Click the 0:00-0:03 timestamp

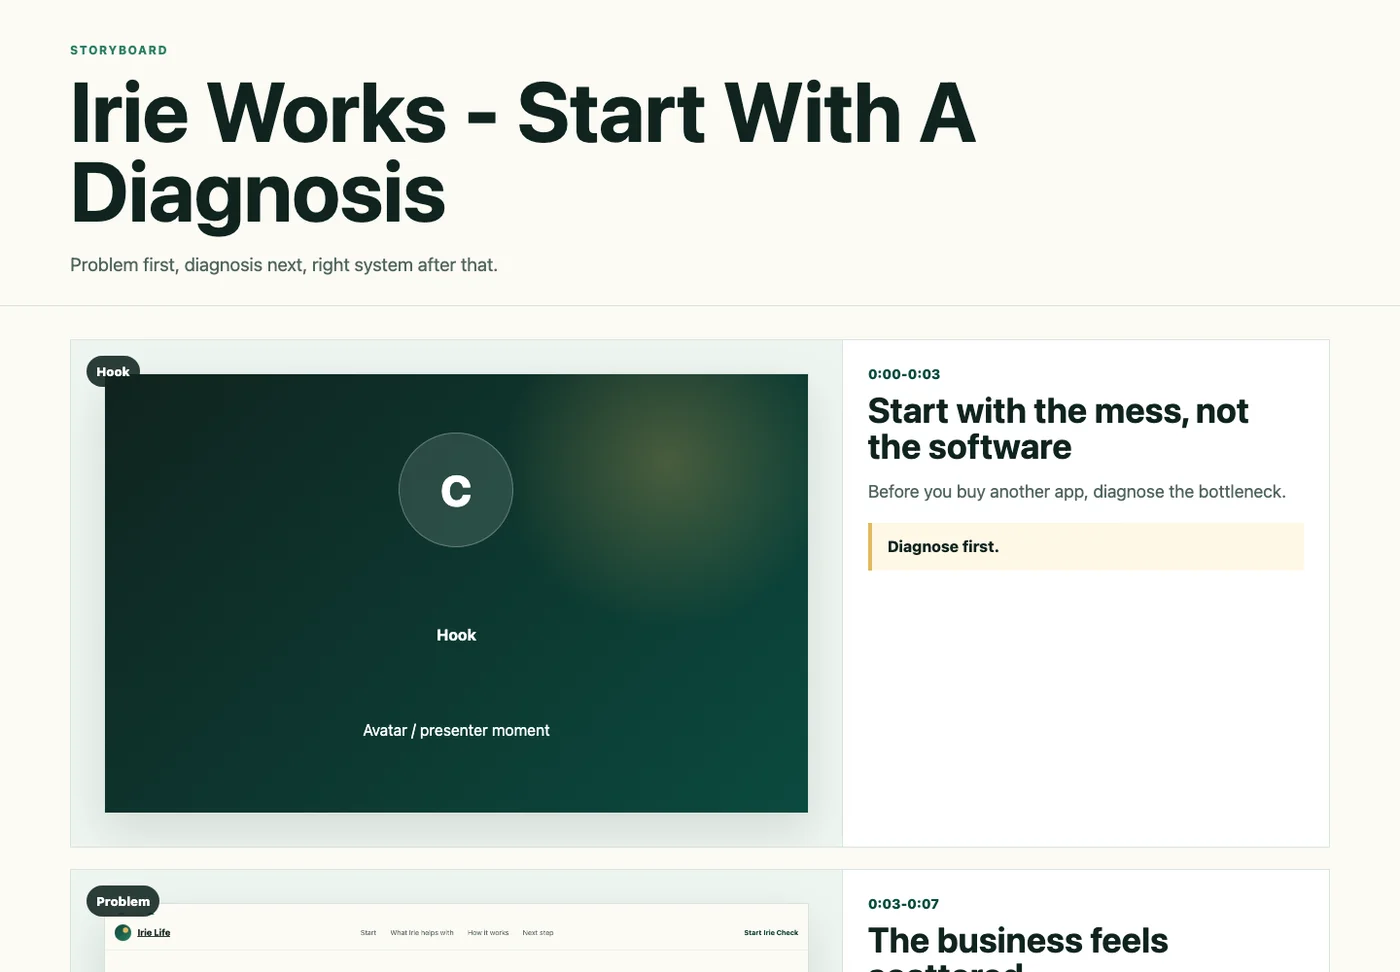pos(904,374)
